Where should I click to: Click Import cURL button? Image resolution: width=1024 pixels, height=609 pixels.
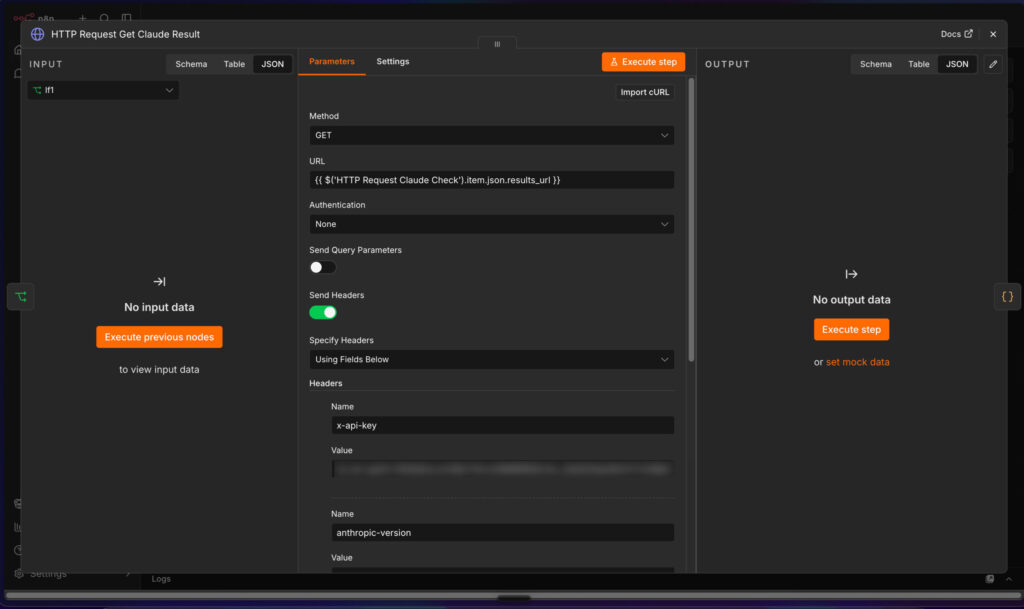click(645, 92)
